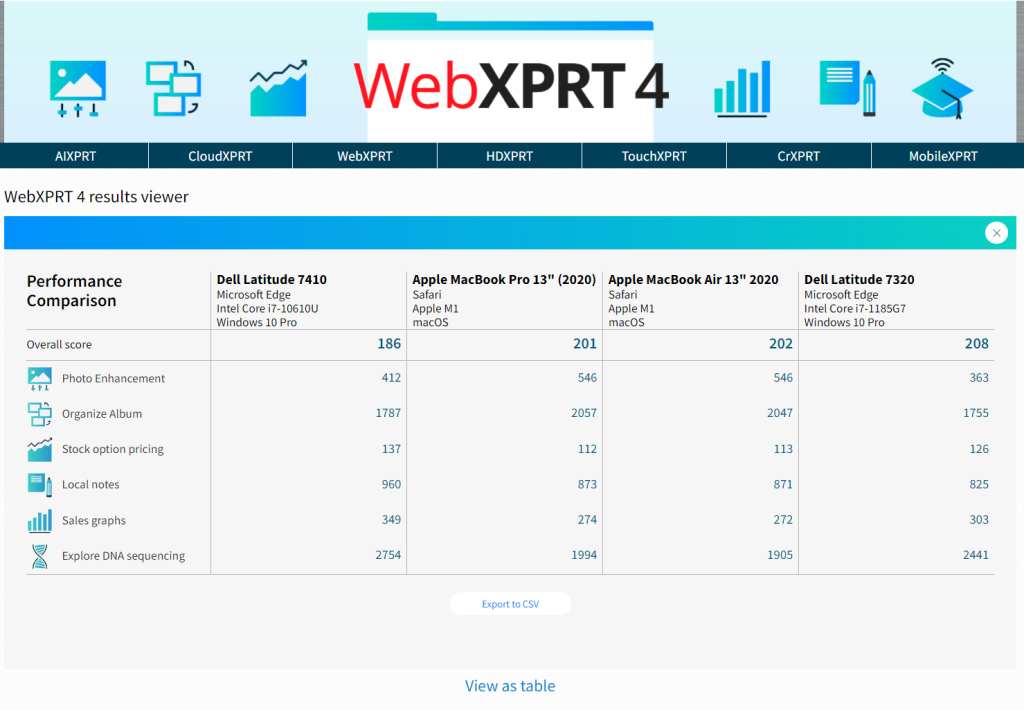
Task: Click the overall score 186
Action: click(x=389, y=344)
